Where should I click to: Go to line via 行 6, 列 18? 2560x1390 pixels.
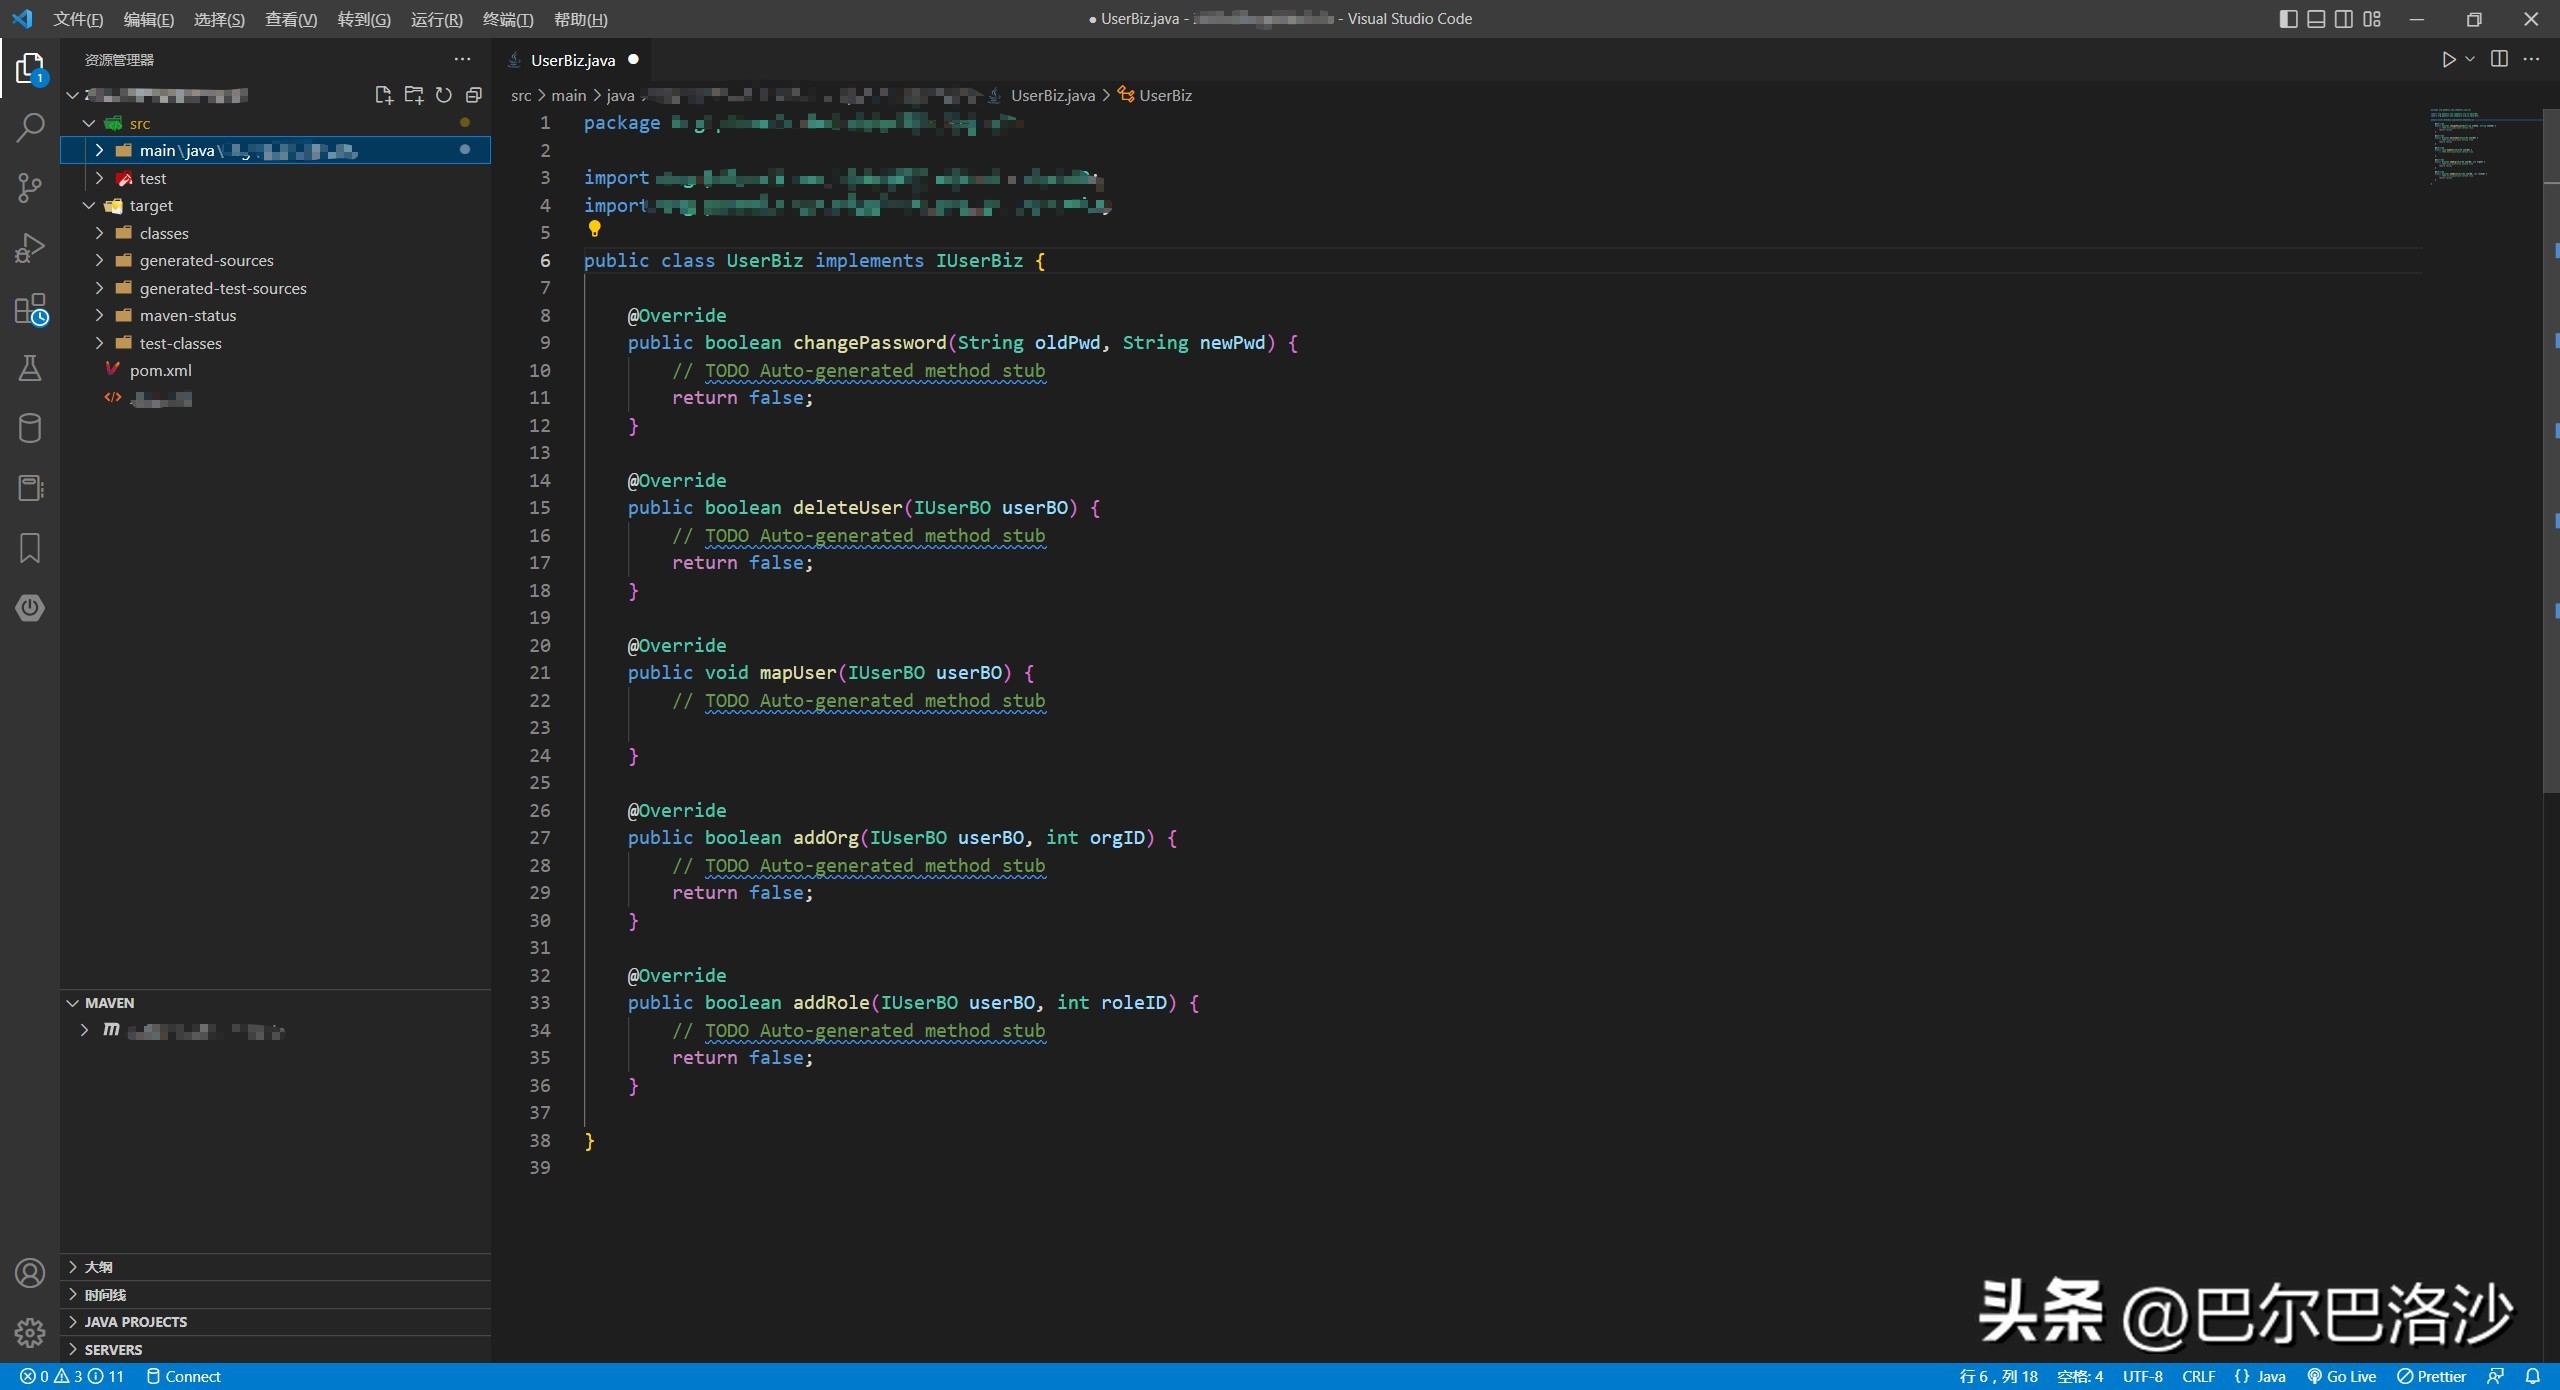pyautogui.click(x=1998, y=1376)
